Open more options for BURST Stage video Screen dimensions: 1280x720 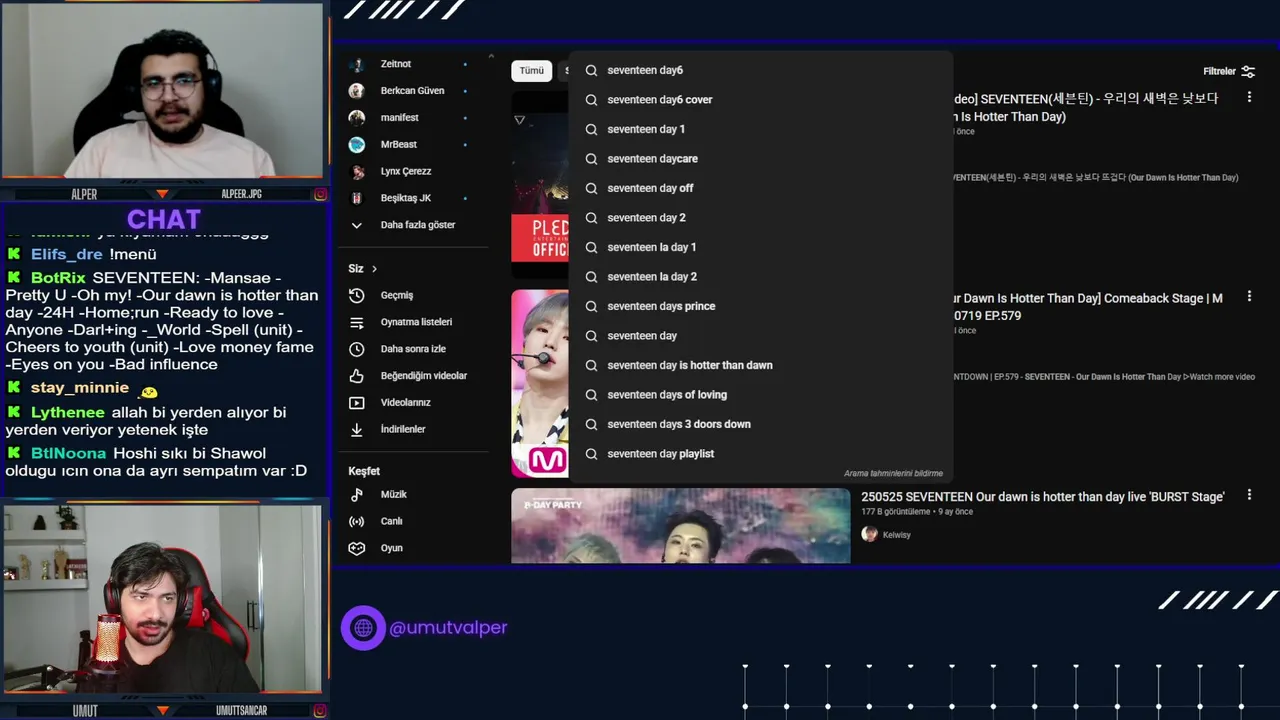[1249, 495]
